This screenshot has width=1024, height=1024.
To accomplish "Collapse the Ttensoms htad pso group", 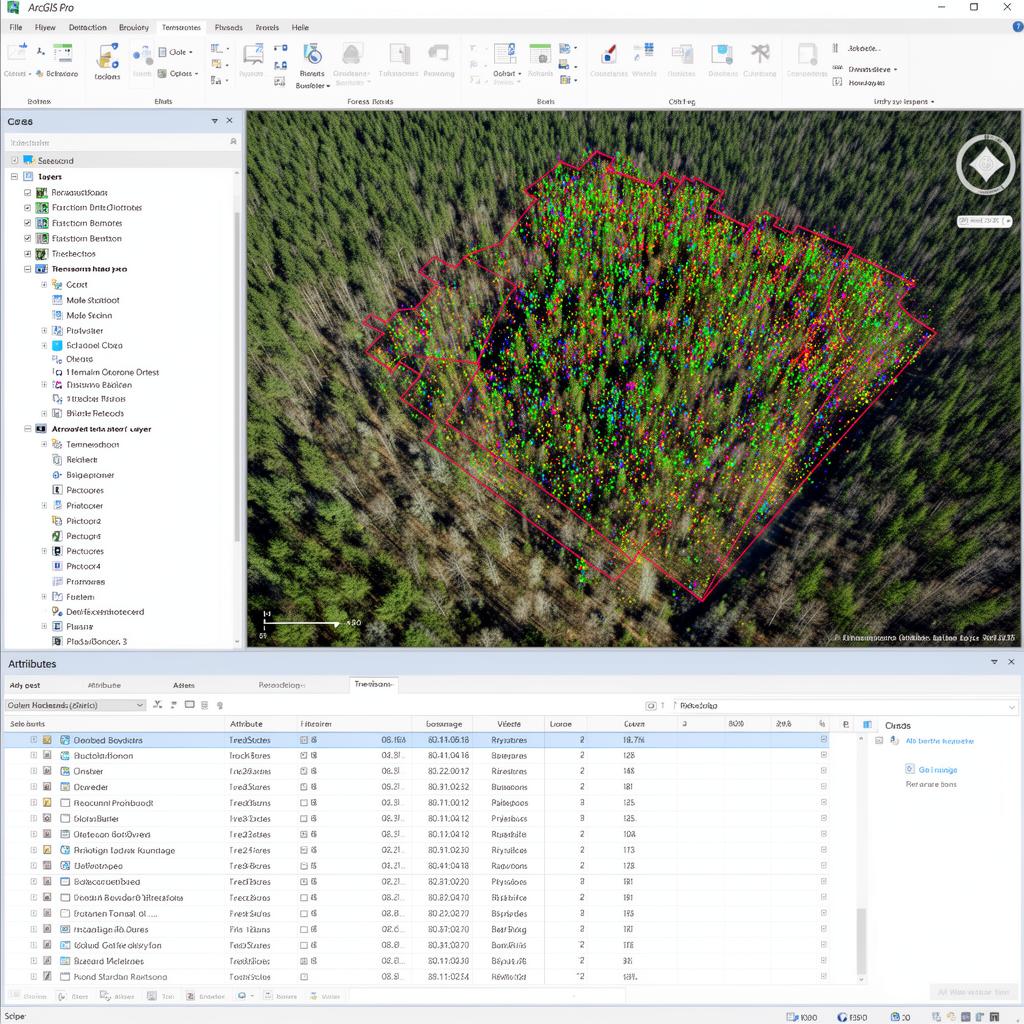I will 27,269.
